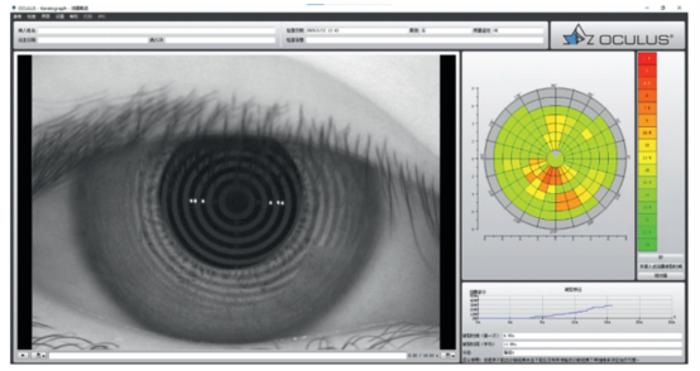Open the second menu in the menu bar
This screenshot has width=700, height=371.
coord(31,17)
